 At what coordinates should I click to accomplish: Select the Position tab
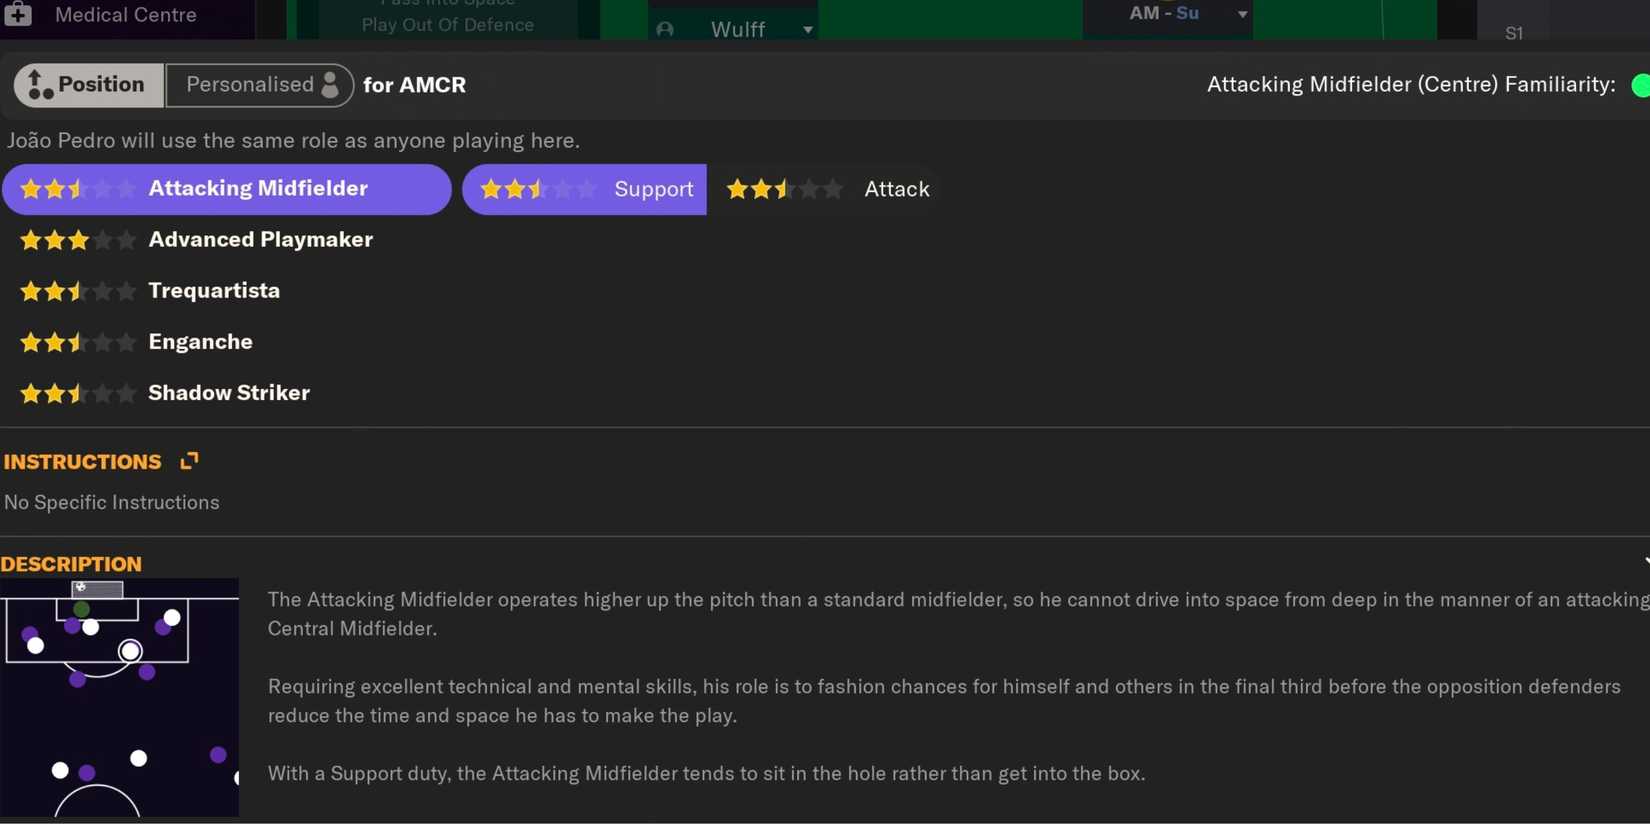88,85
